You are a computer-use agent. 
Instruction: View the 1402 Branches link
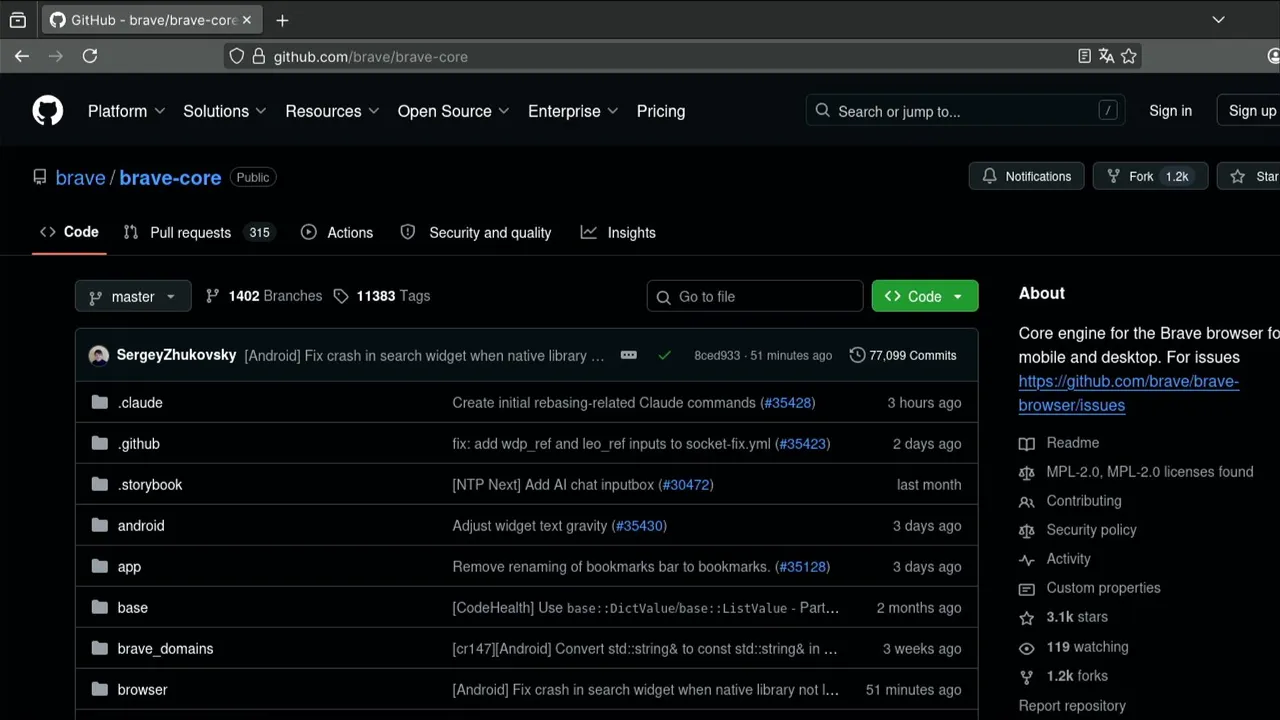(x=264, y=296)
